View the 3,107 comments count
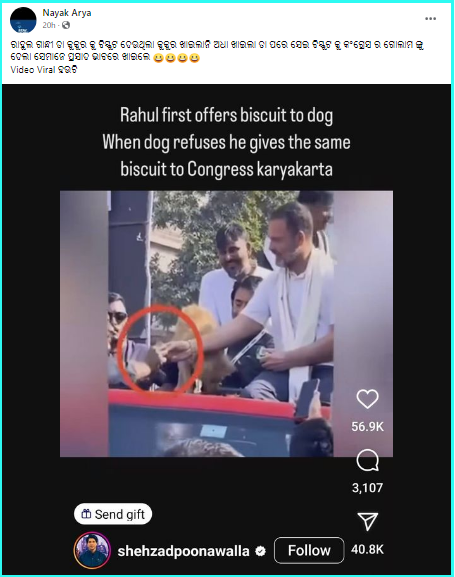The image size is (455, 577). coord(367,488)
